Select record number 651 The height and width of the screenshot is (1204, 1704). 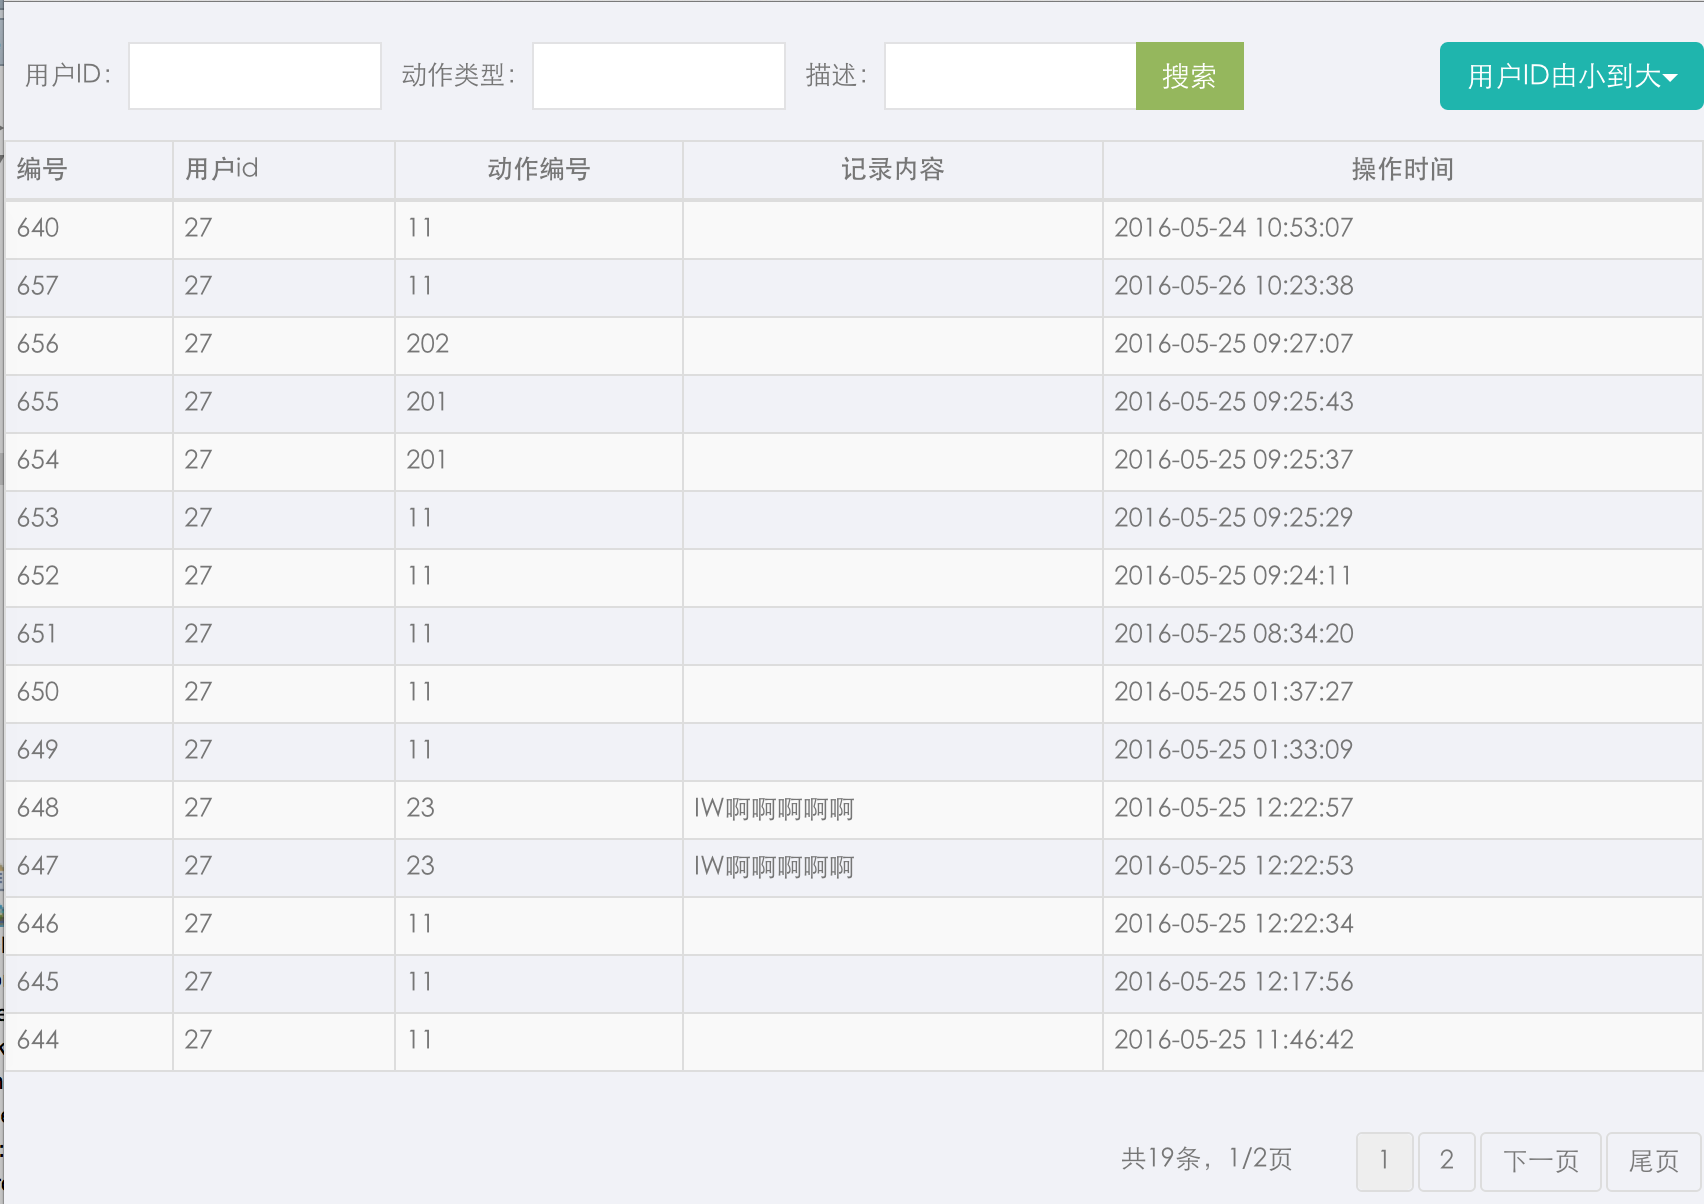[37, 634]
